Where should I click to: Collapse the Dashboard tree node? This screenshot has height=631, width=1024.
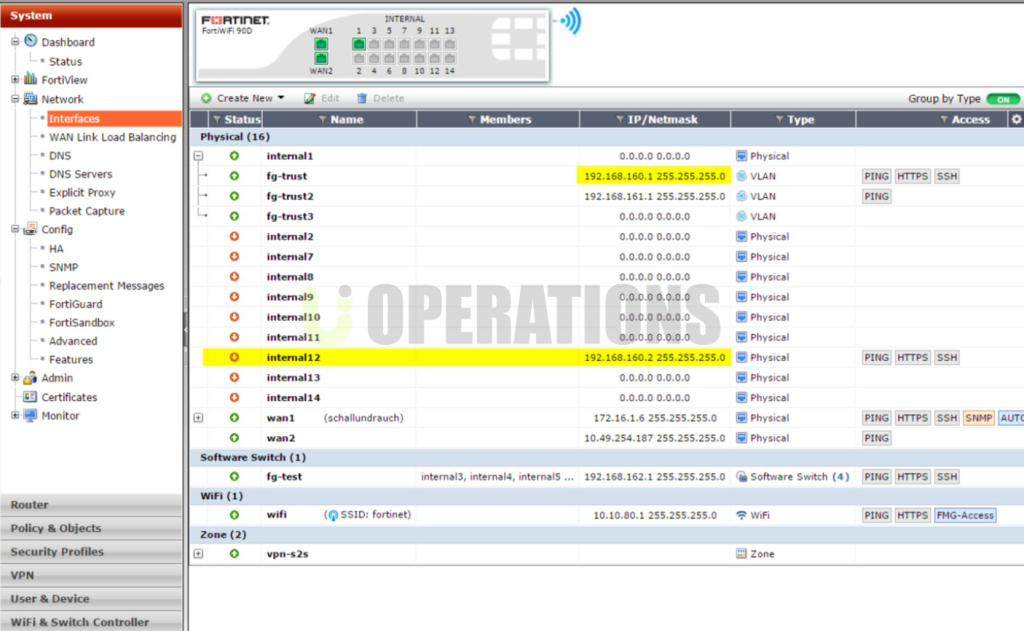(x=15, y=42)
